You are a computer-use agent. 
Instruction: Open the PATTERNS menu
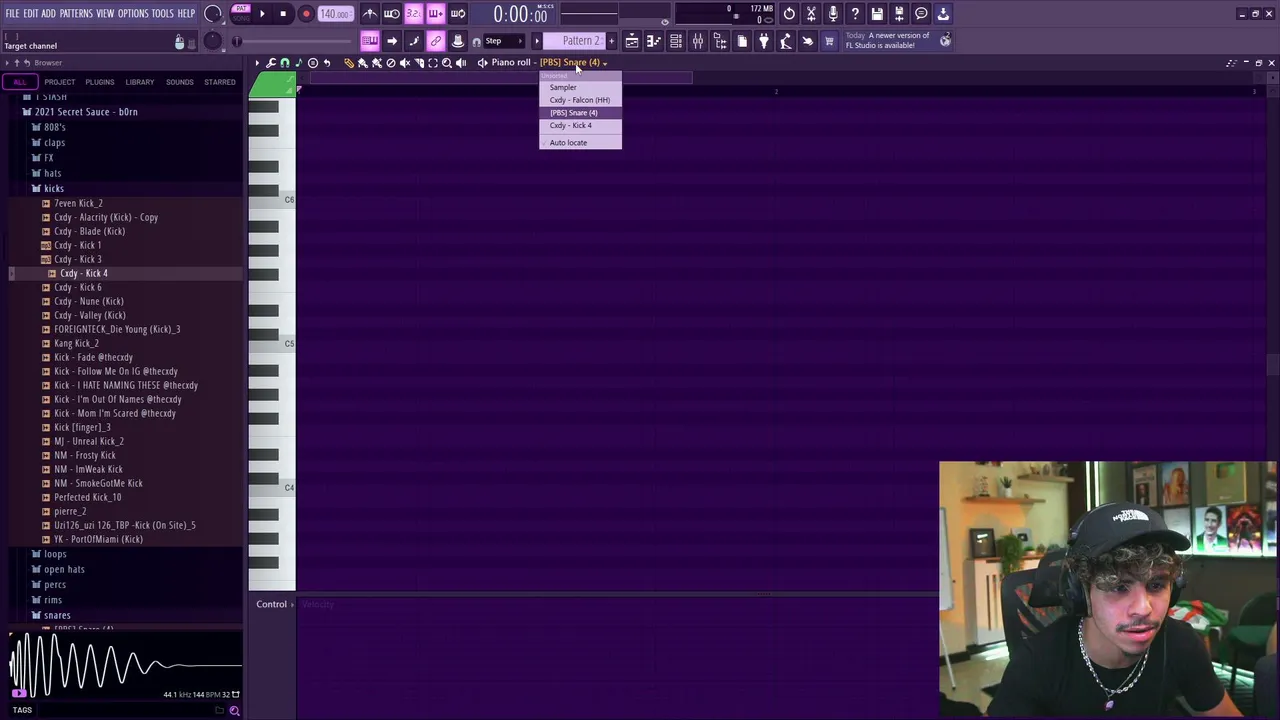pos(76,14)
